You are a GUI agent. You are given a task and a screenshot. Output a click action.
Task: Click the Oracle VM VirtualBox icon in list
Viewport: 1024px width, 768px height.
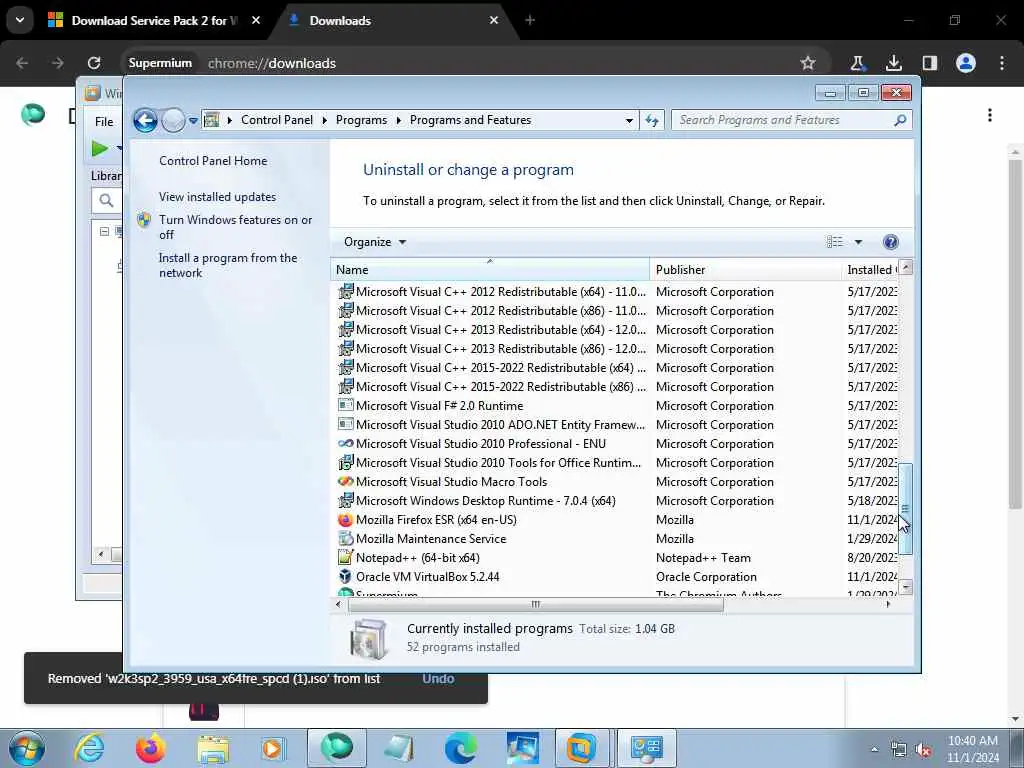[x=345, y=577]
